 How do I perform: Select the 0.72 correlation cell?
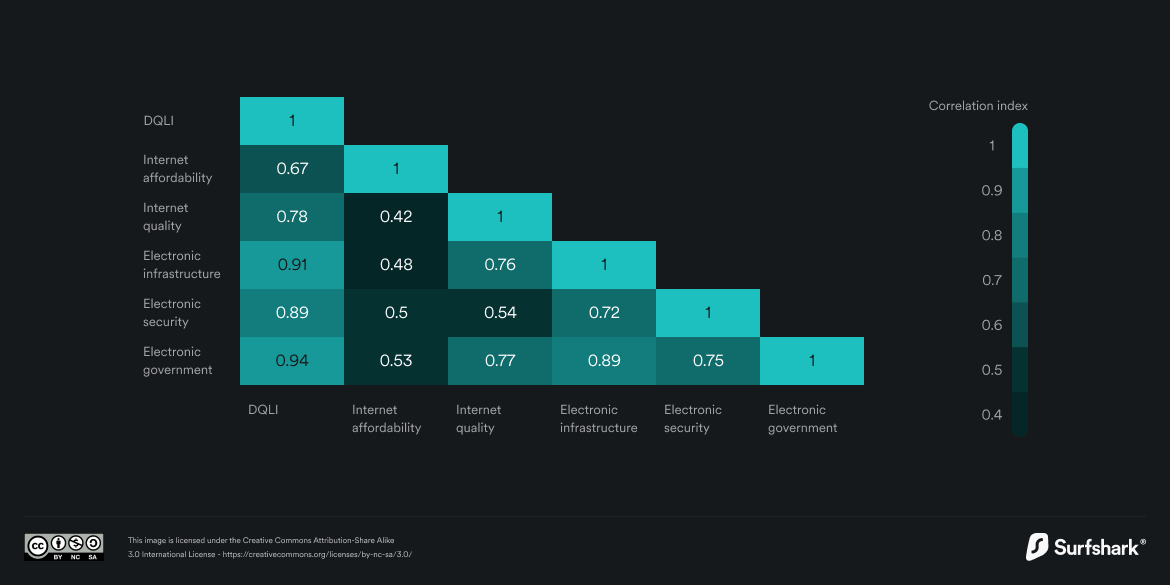(604, 313)
